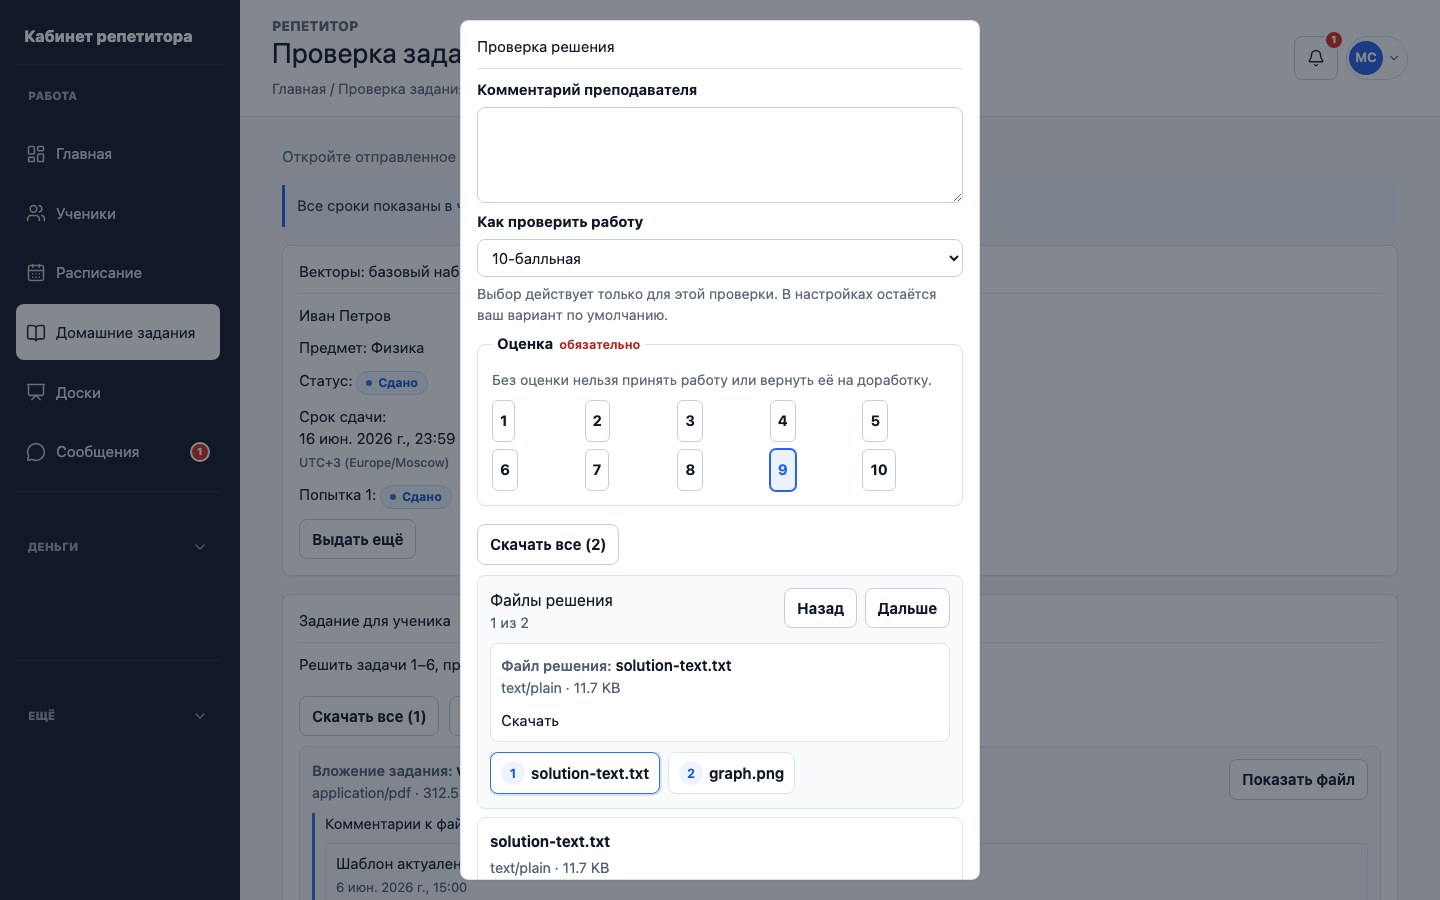
Task: Click the Скачать все (2) button
Action: (548, 545)
